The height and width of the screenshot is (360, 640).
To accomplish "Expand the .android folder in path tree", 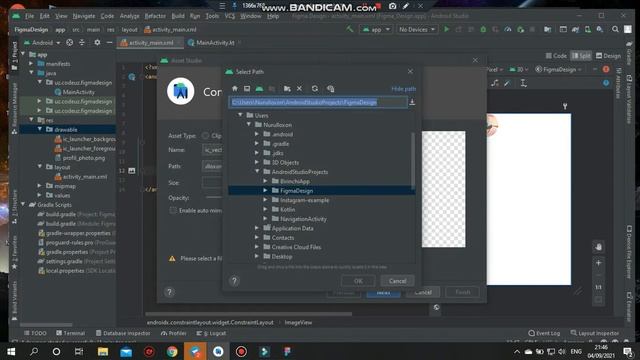I will 257,134.
